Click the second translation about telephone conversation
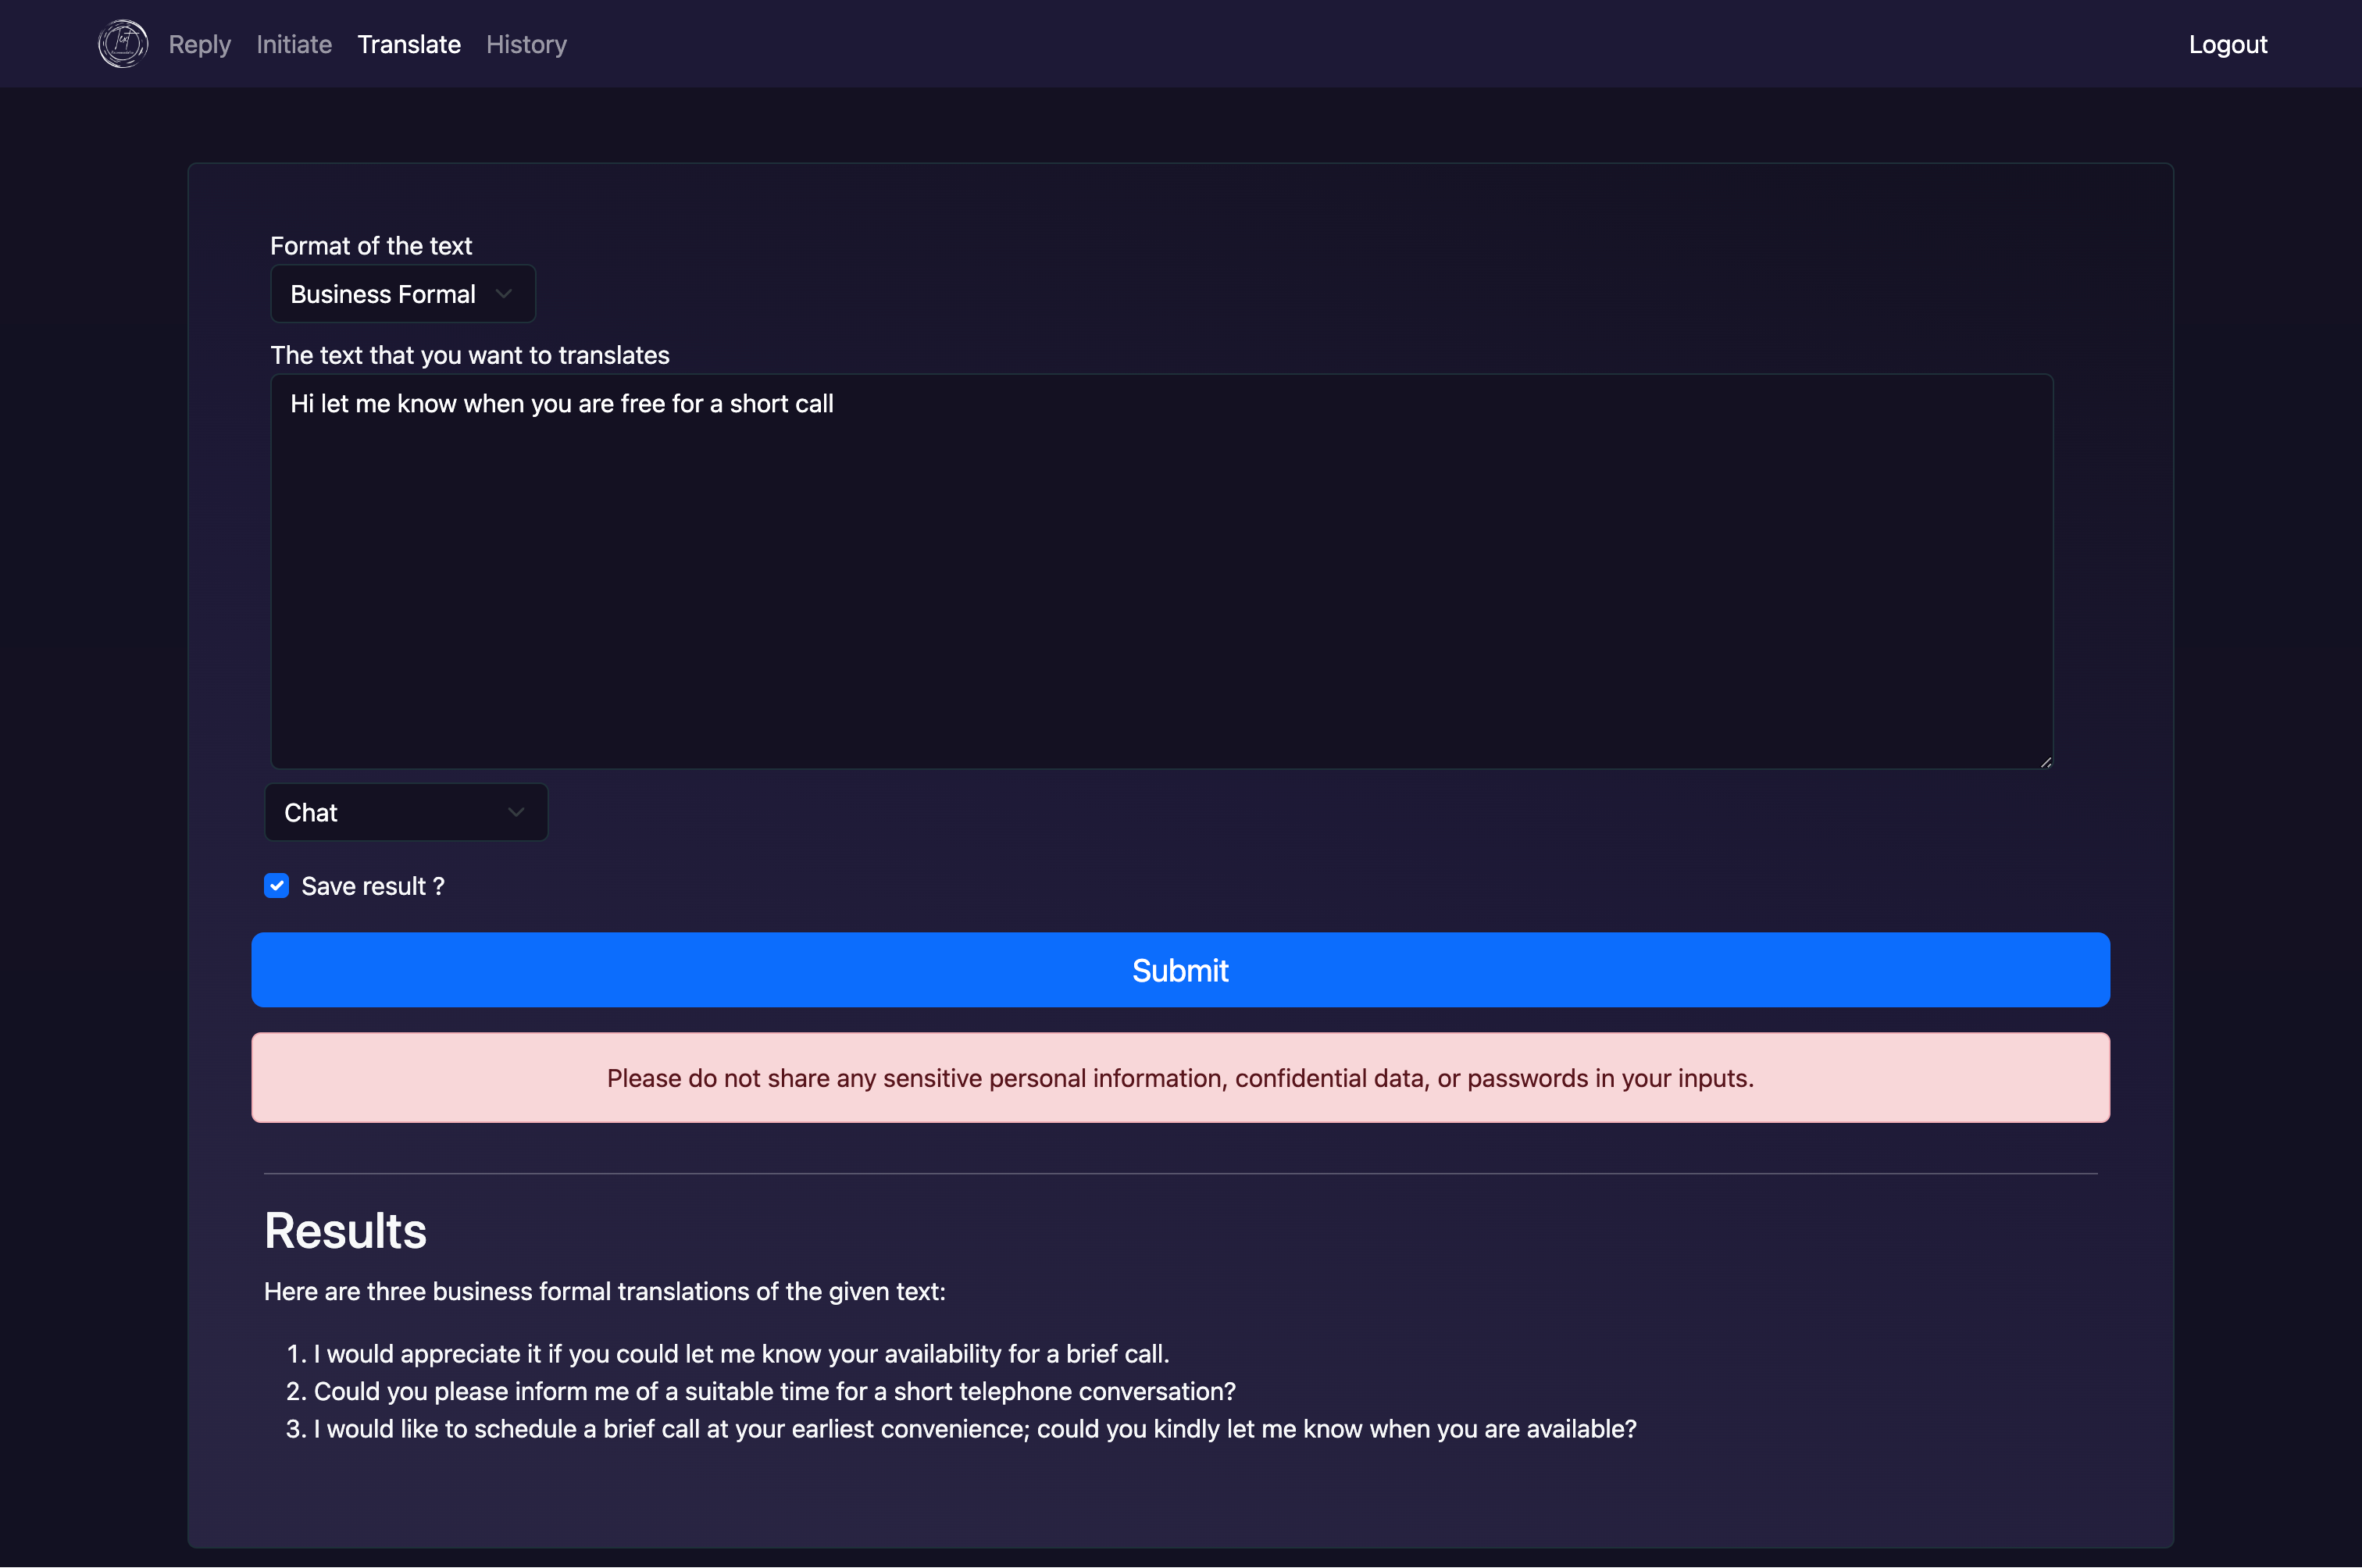Viewport: 2362px width, 1568px height. click(x=774, y=1391)
